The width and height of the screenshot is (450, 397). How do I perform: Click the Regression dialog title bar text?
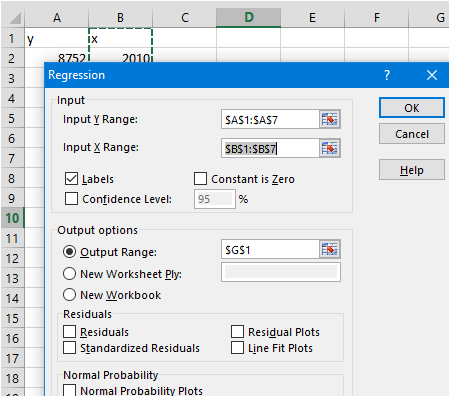tap(77, 75)
